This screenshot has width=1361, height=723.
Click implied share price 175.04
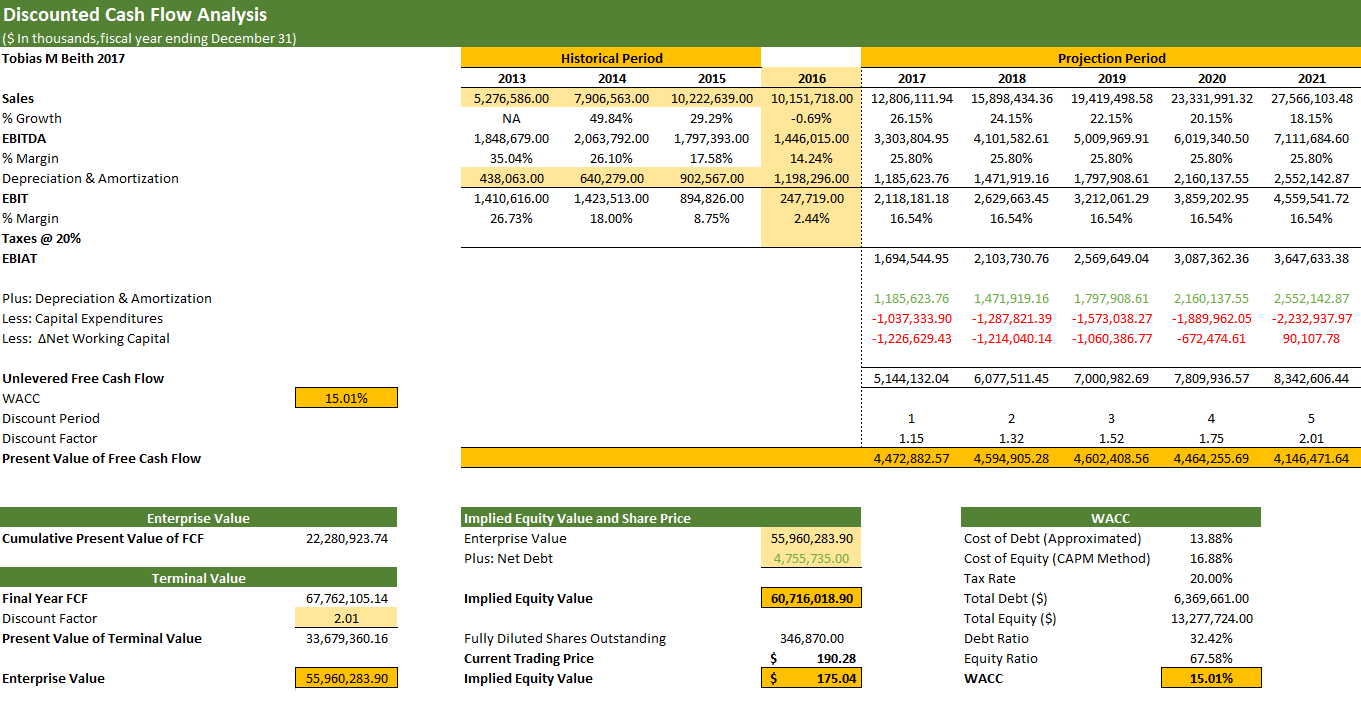point(811,678)
